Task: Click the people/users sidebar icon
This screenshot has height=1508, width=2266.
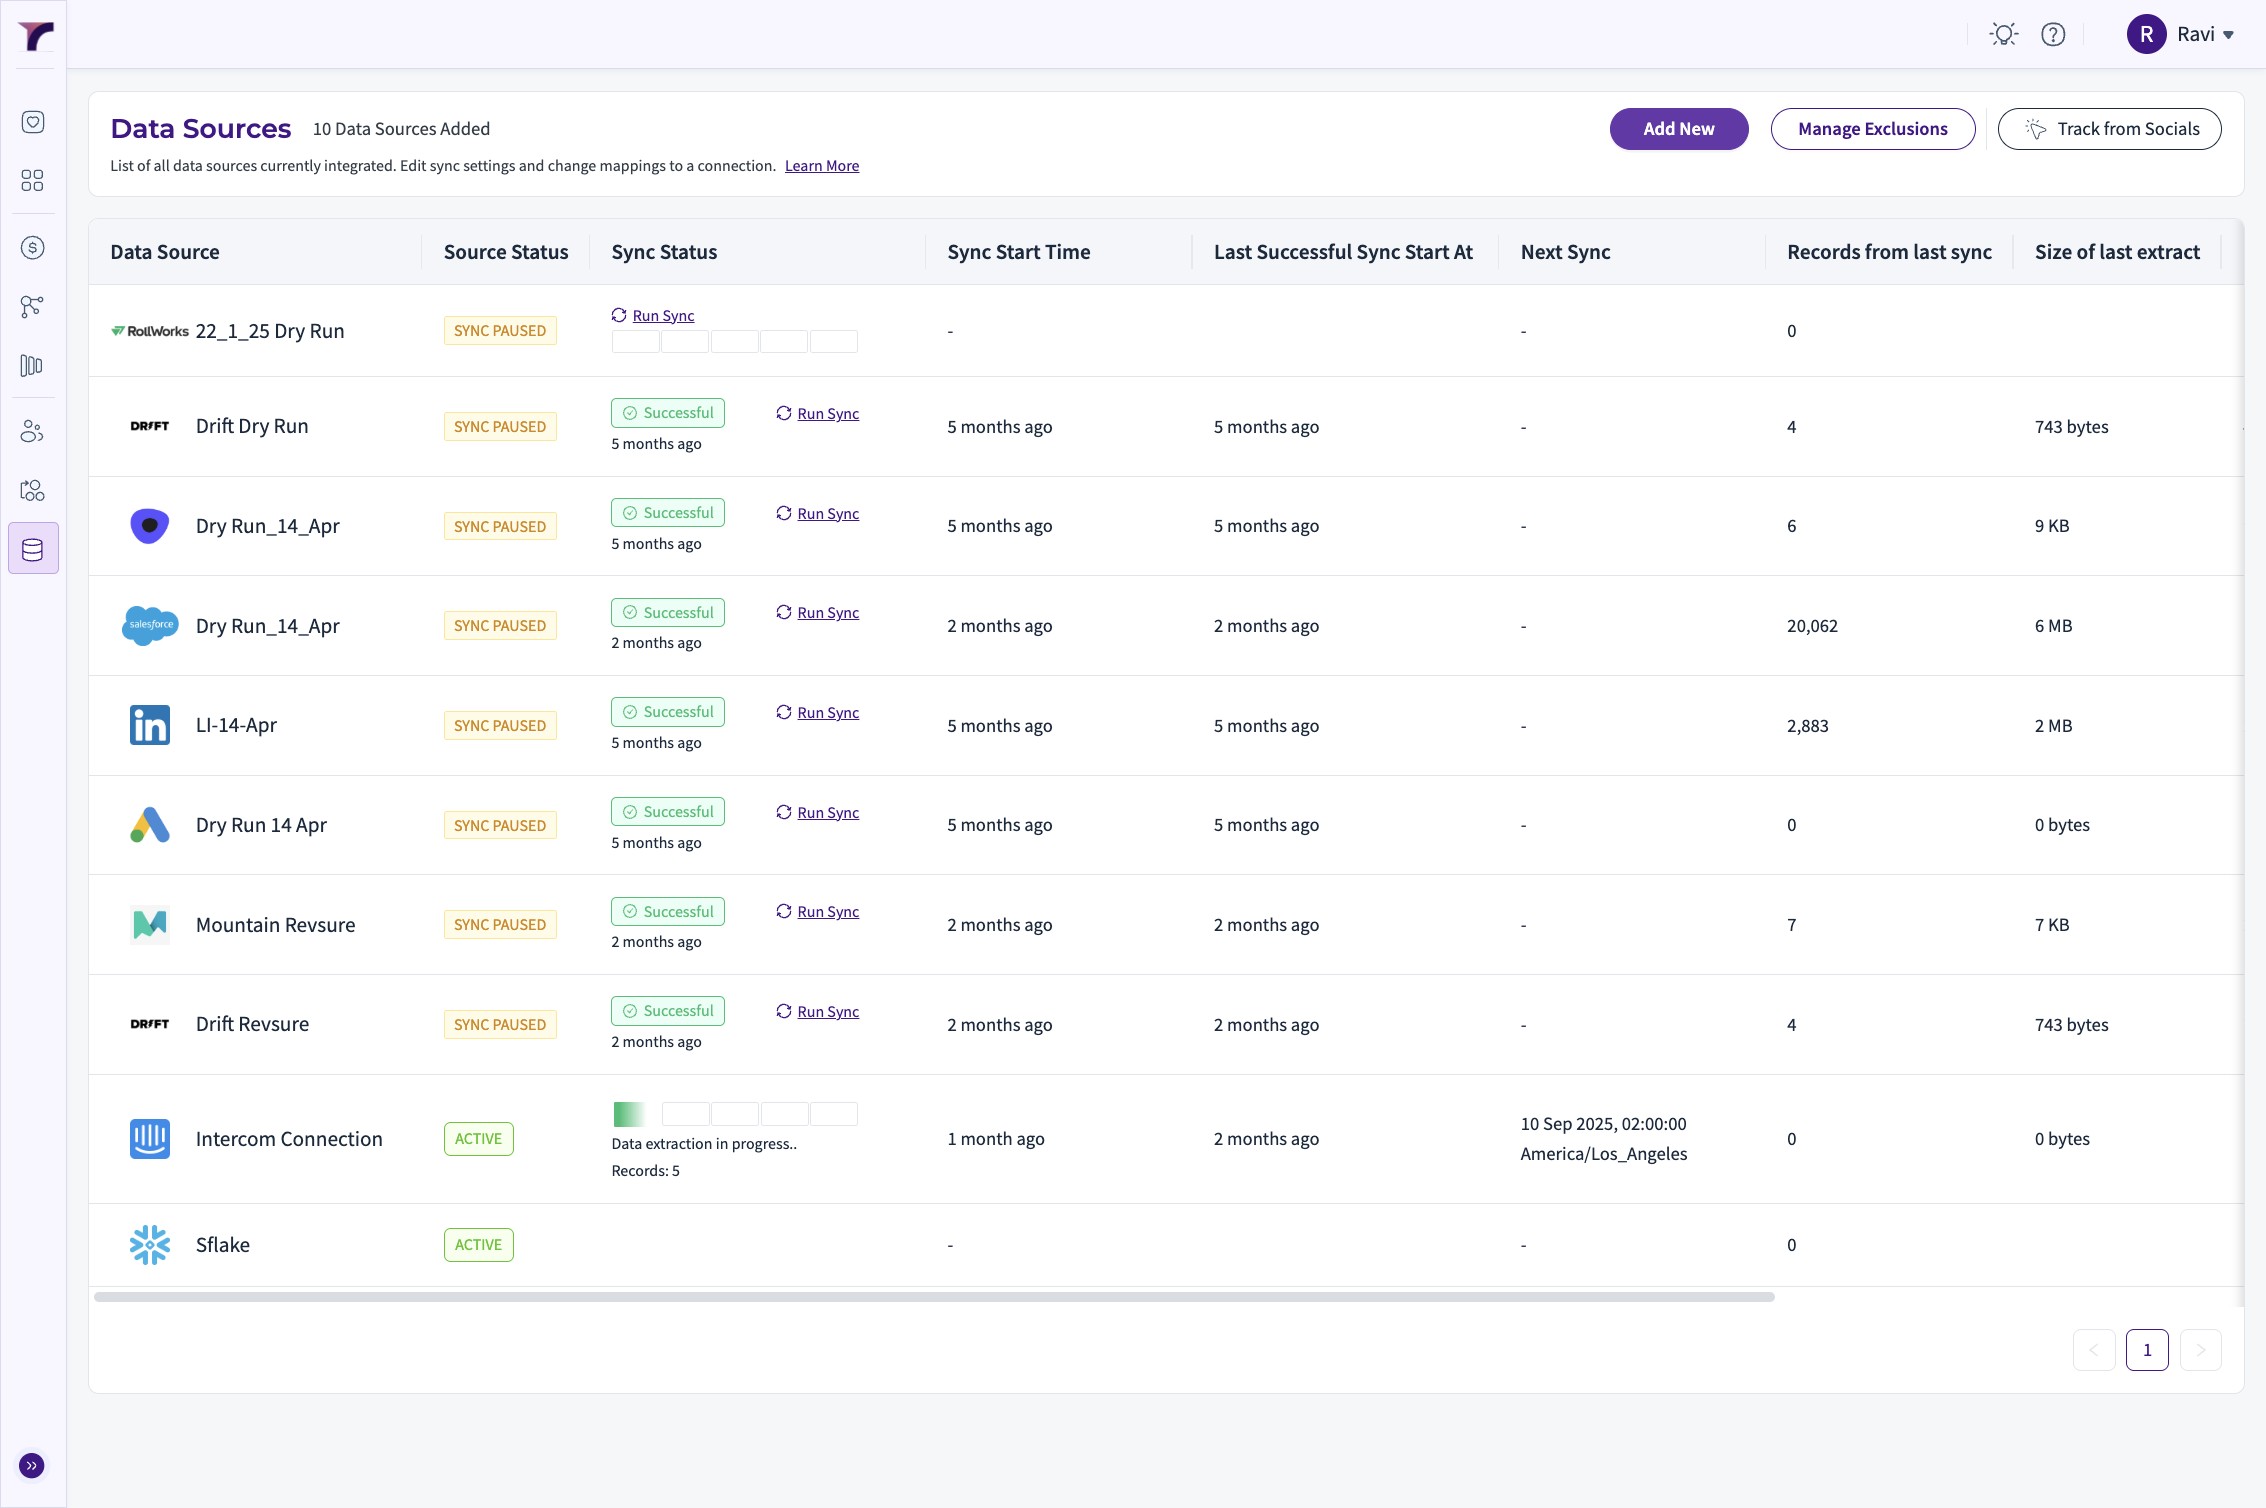Action: coord(33,432)
